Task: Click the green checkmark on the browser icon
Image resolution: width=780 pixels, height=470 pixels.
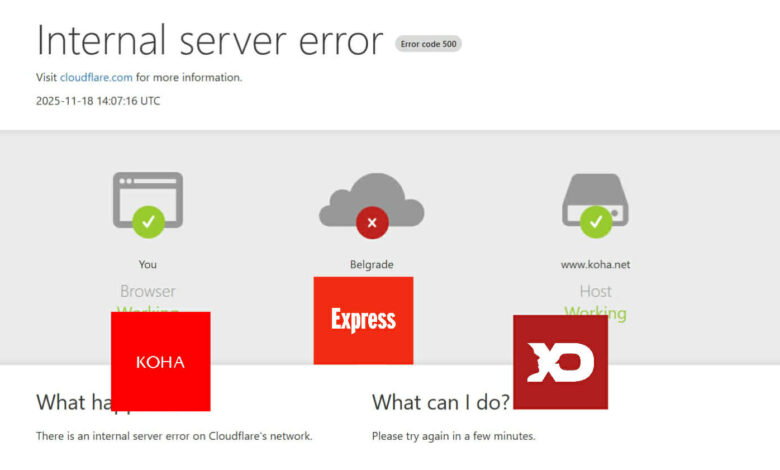Action: tap(148, 221)
